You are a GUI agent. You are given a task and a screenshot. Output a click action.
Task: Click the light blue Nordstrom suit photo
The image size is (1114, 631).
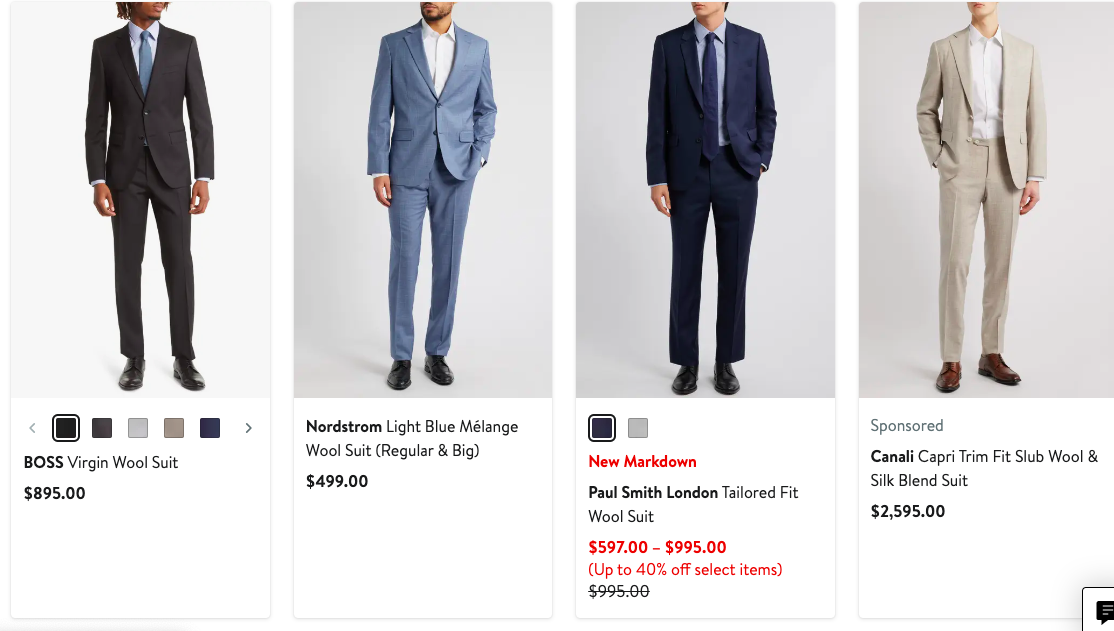[x=423, y=200]
